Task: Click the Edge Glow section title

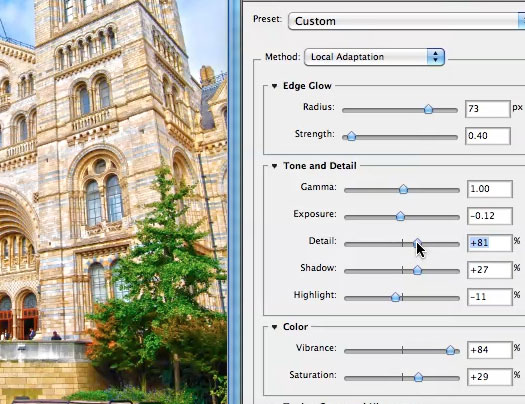Action: pos(307,86)
